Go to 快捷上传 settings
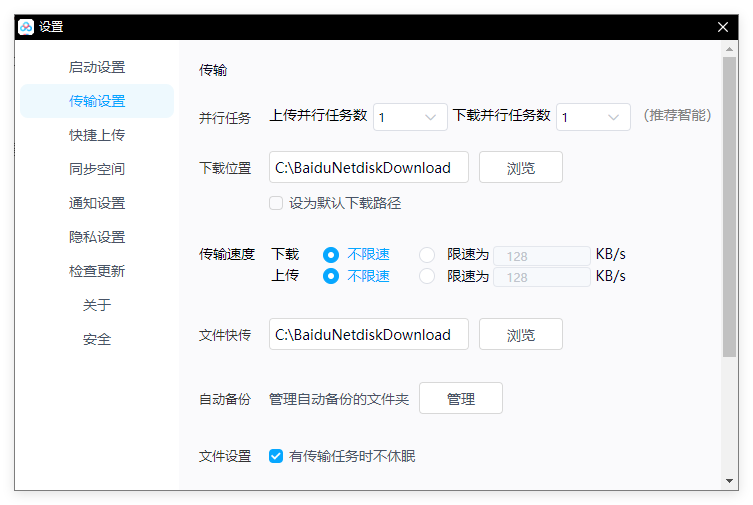This screenshot has height=505, width=753. tap(97, 135)
